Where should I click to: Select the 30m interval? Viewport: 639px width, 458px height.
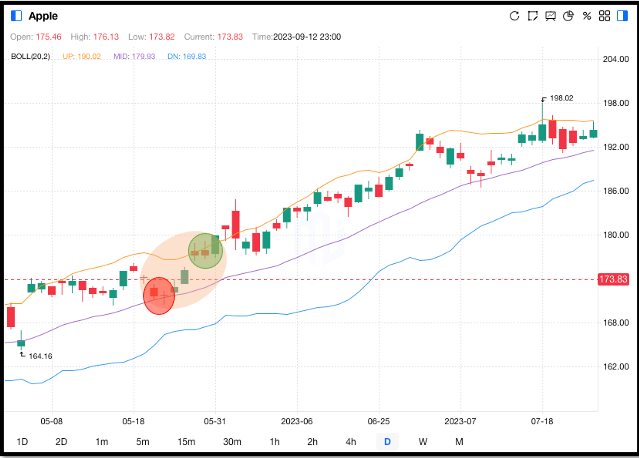click(232, 442)
